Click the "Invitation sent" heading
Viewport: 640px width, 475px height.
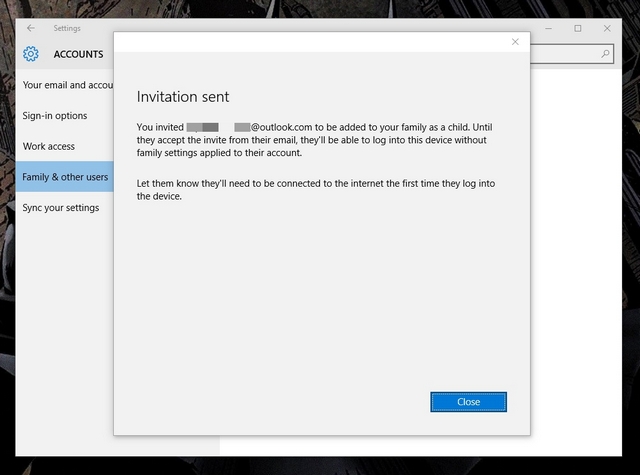tap(183, 97)
